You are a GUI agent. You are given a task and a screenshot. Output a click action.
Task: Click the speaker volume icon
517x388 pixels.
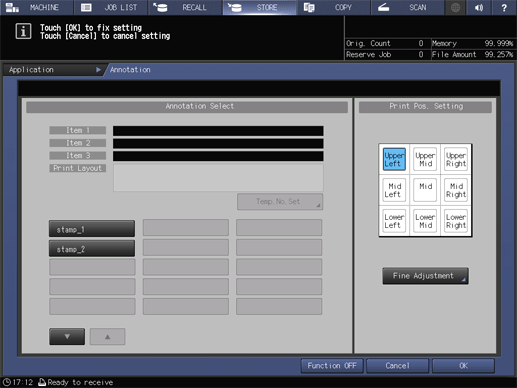[x=479, y=7]
